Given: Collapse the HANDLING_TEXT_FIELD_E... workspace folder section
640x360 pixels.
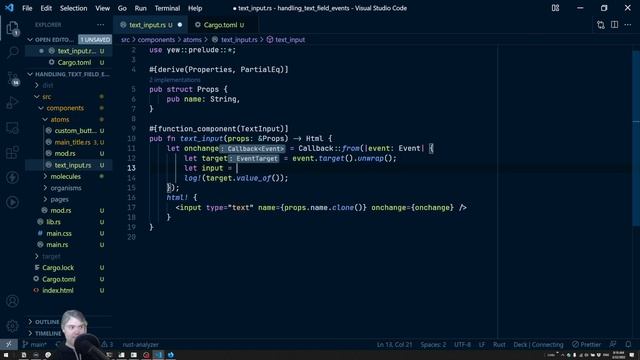Looking at the screenshot, I should click(69, 74).
